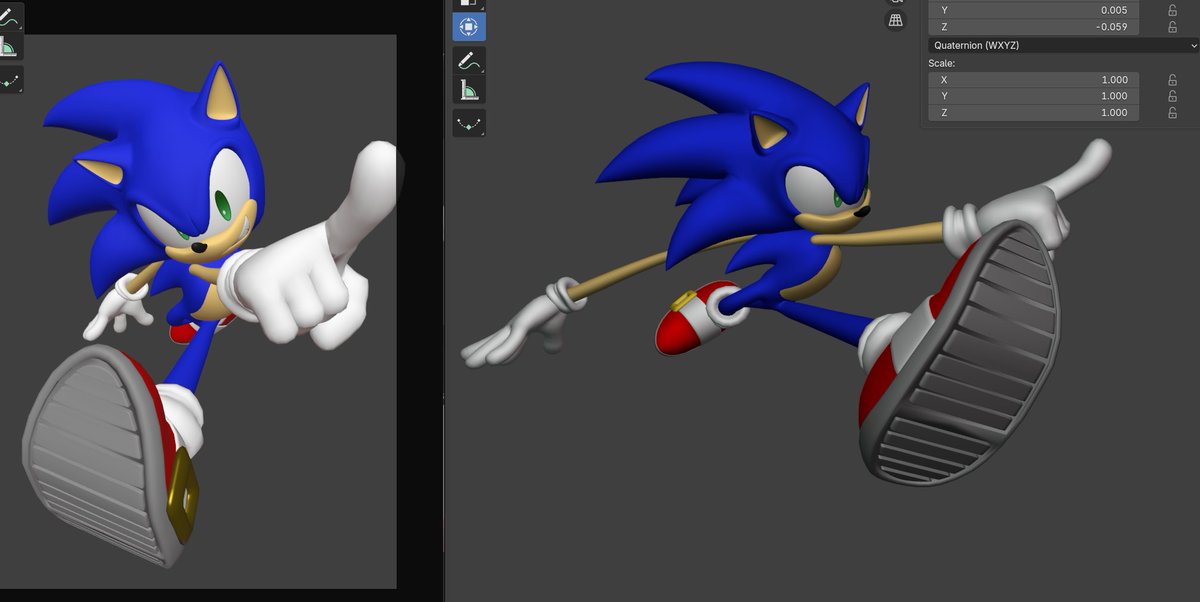Toggle lock on the -0.059 Z value
Image resolution: width=1200 pixels, height=602 pixels.
pos(1172,27)
